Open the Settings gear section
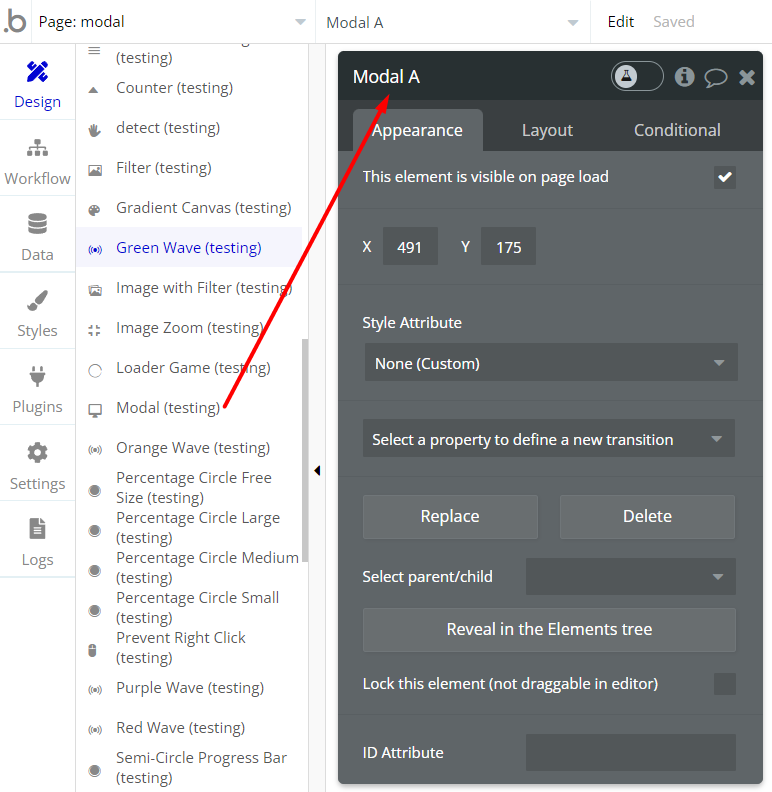The image size is (772, 792). click(x=37, y=466)
